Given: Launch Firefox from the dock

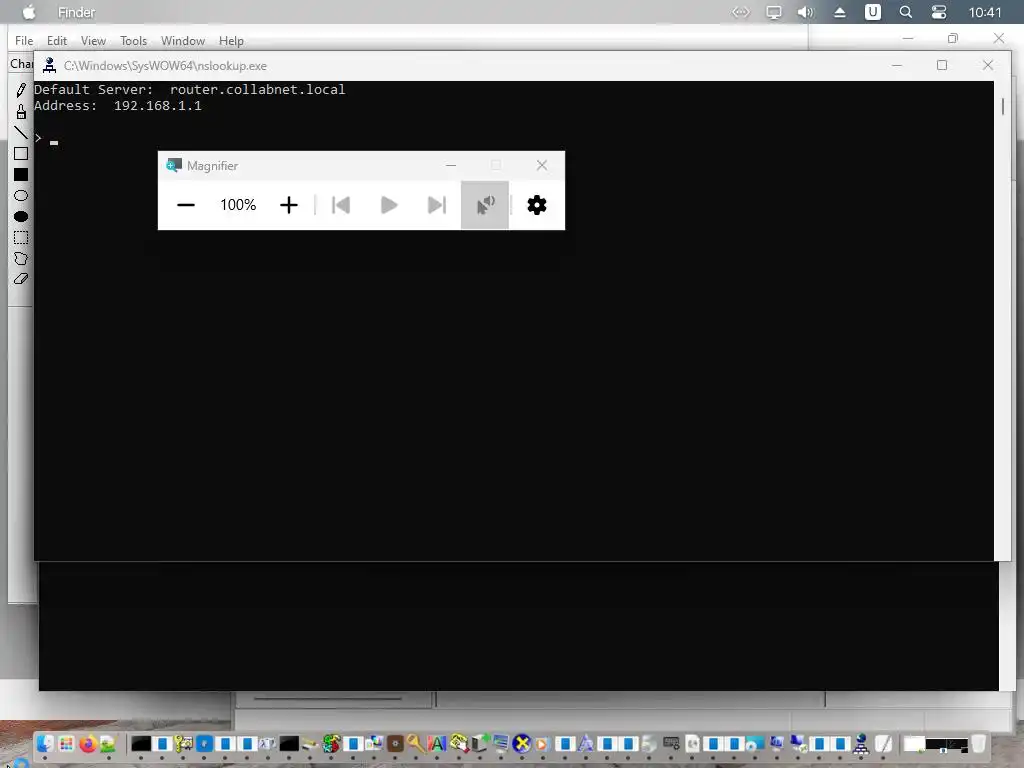Looking at the screenshot, I should [x=88, y=743].
